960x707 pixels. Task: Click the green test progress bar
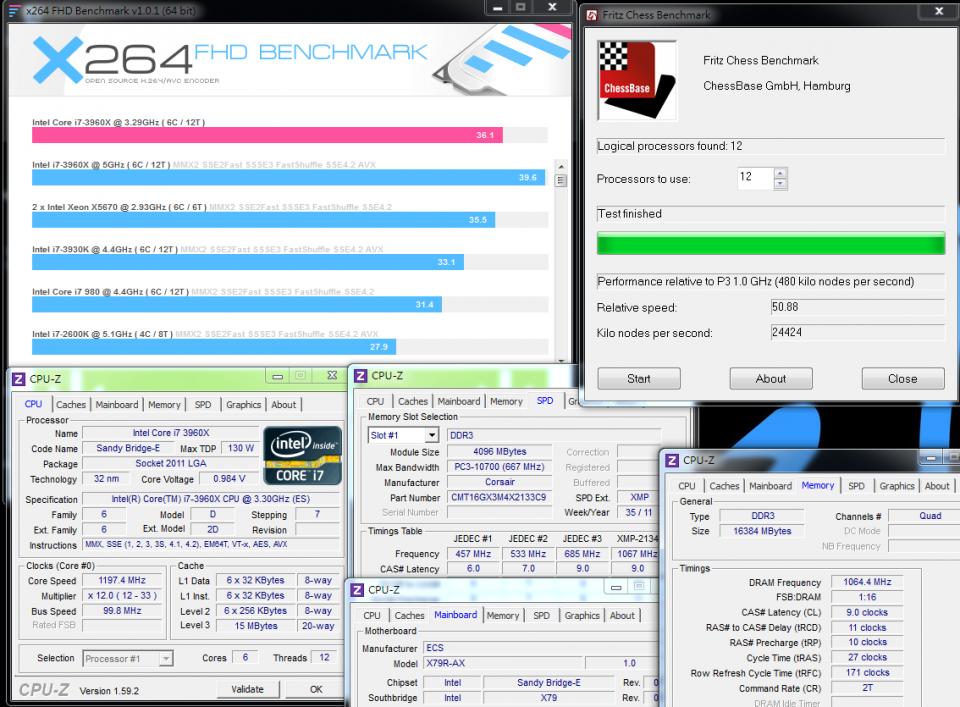(770, 243)
